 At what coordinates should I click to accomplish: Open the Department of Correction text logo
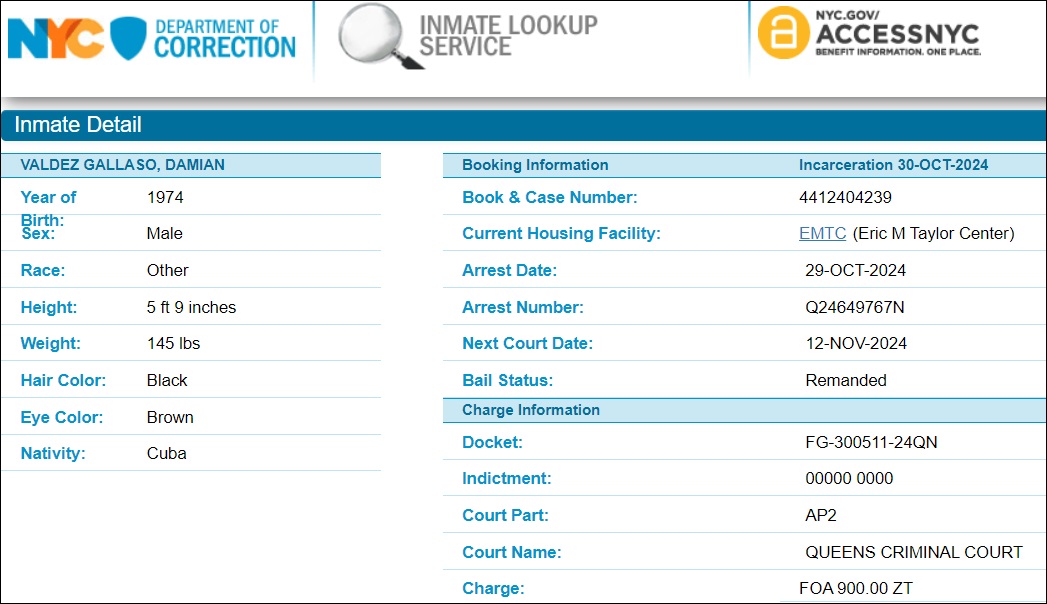[x=224, y=38]
